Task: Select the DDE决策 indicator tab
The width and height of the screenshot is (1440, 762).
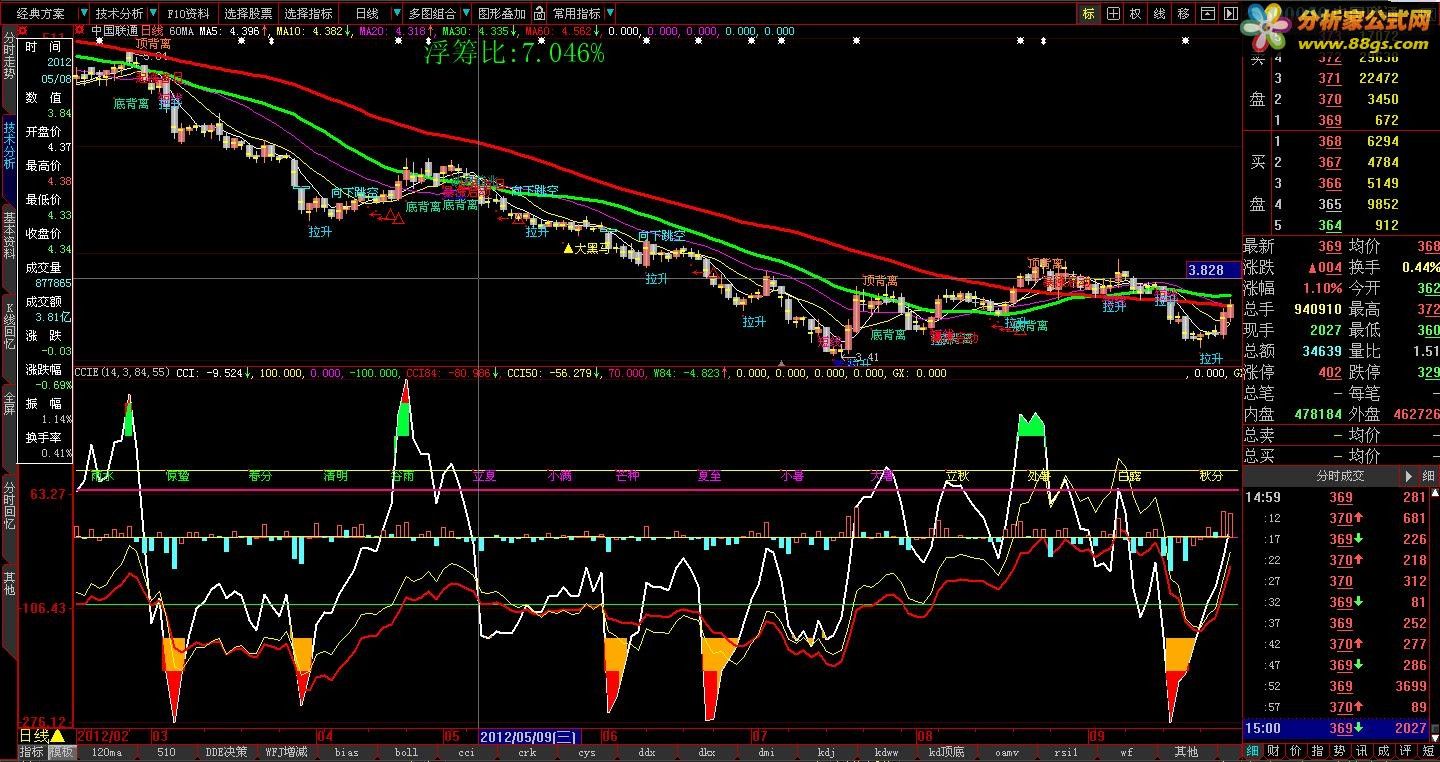Action: (226, 752)
